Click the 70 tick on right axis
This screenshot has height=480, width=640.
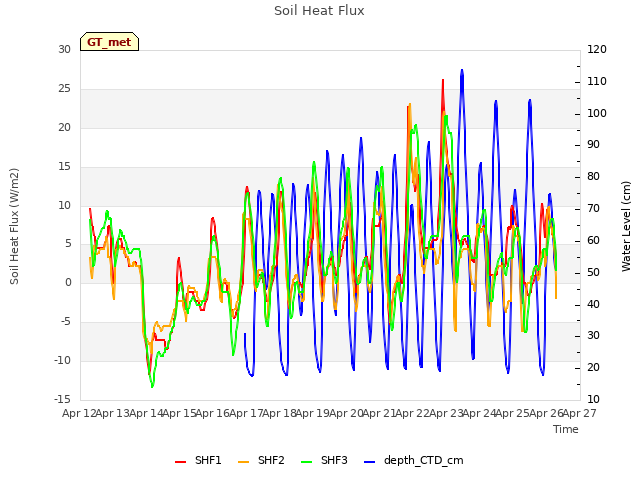[593, 209]
